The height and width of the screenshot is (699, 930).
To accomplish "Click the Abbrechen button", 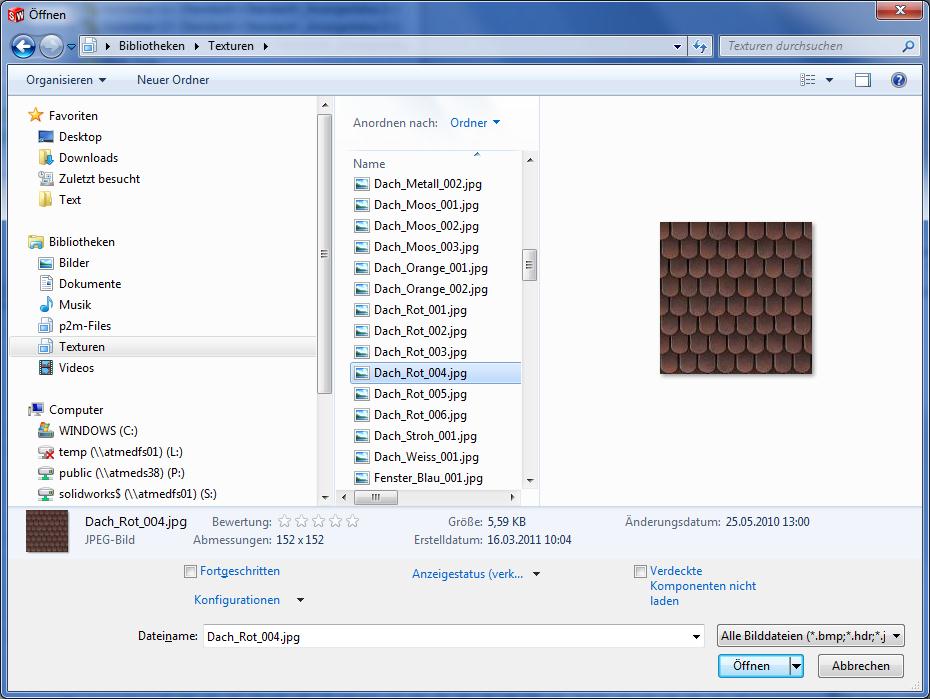I will click(860, 666).
